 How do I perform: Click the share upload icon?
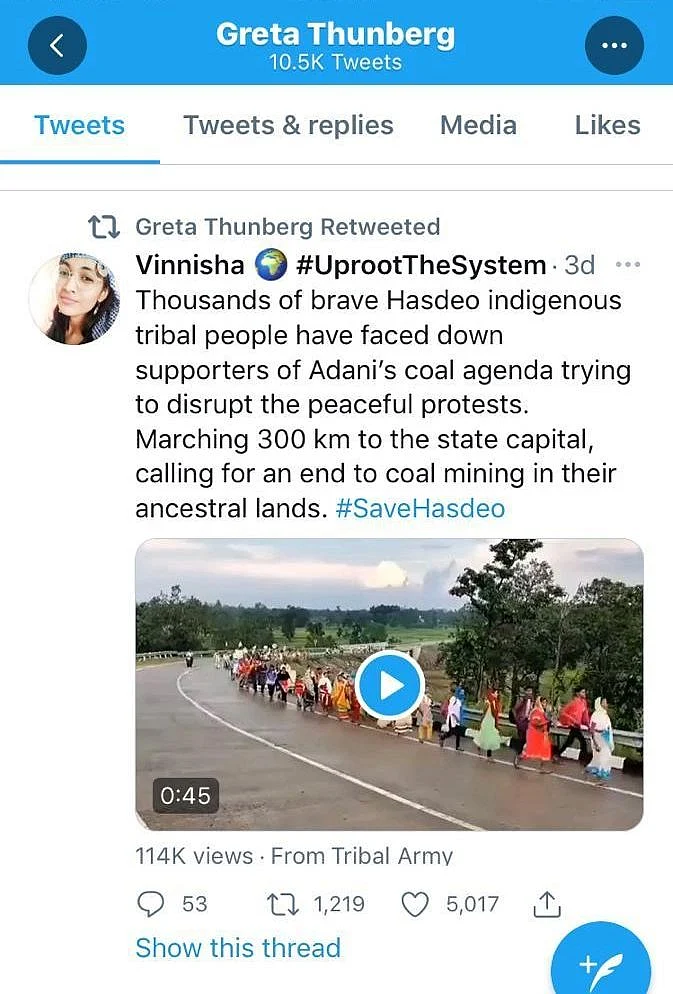coord(547,904)
